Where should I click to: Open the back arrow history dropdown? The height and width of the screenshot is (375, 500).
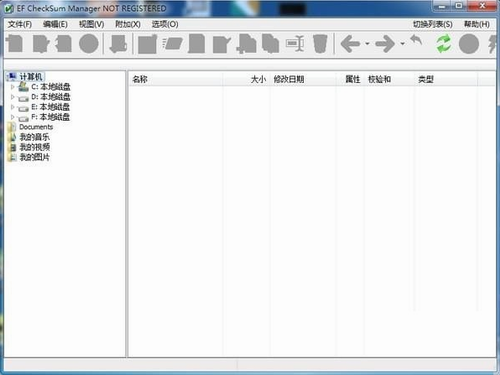coord(367,44)
